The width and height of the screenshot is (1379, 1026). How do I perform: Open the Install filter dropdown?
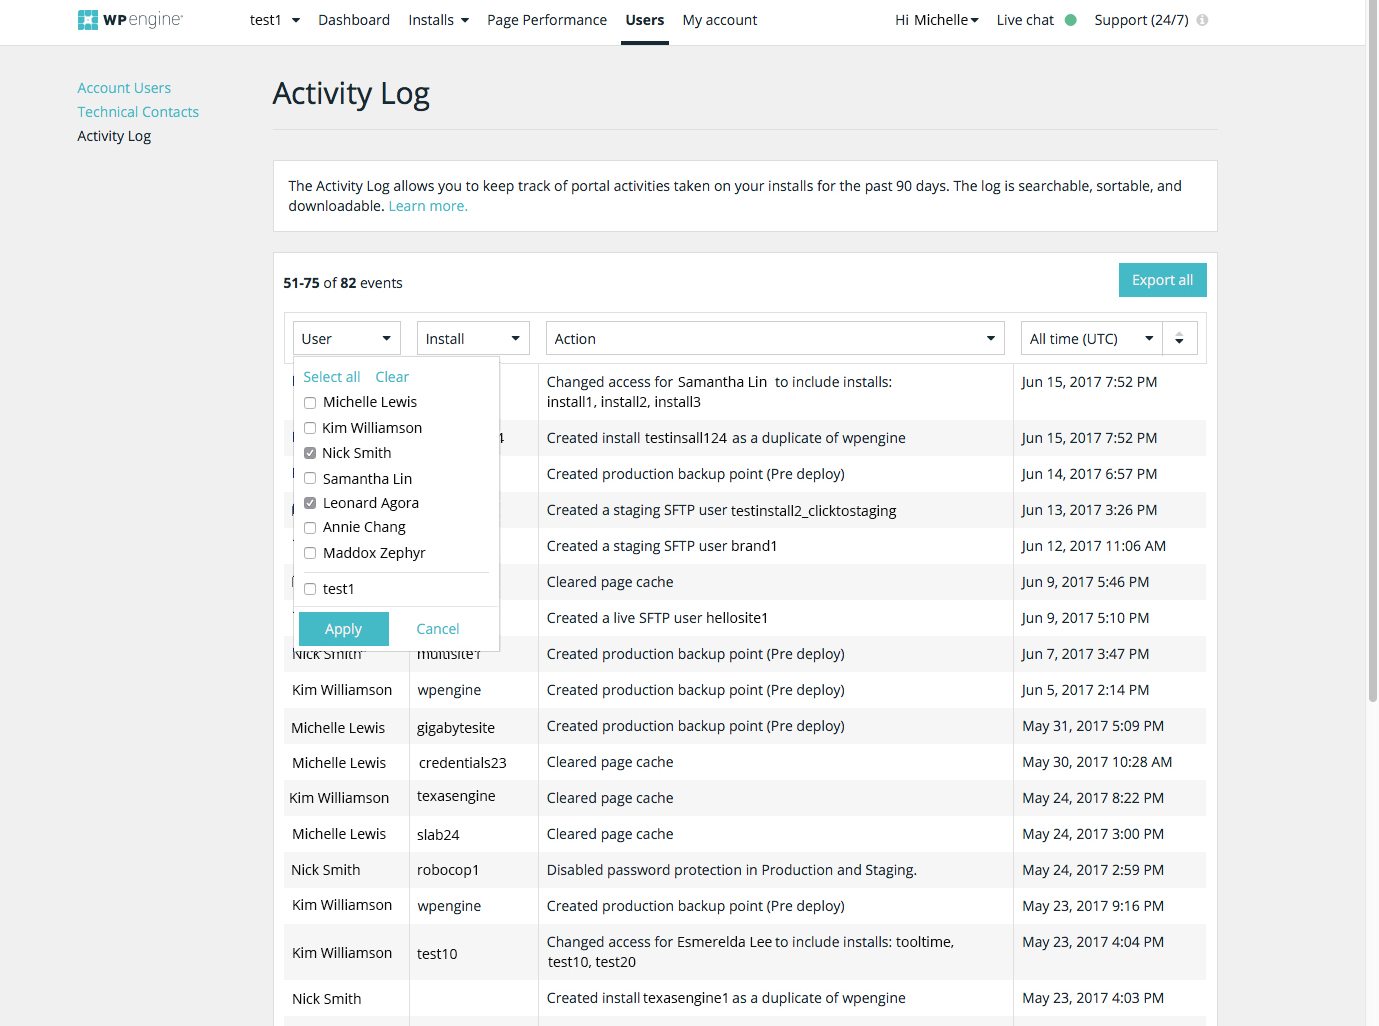pyautogui.click(x=473, y=339)
